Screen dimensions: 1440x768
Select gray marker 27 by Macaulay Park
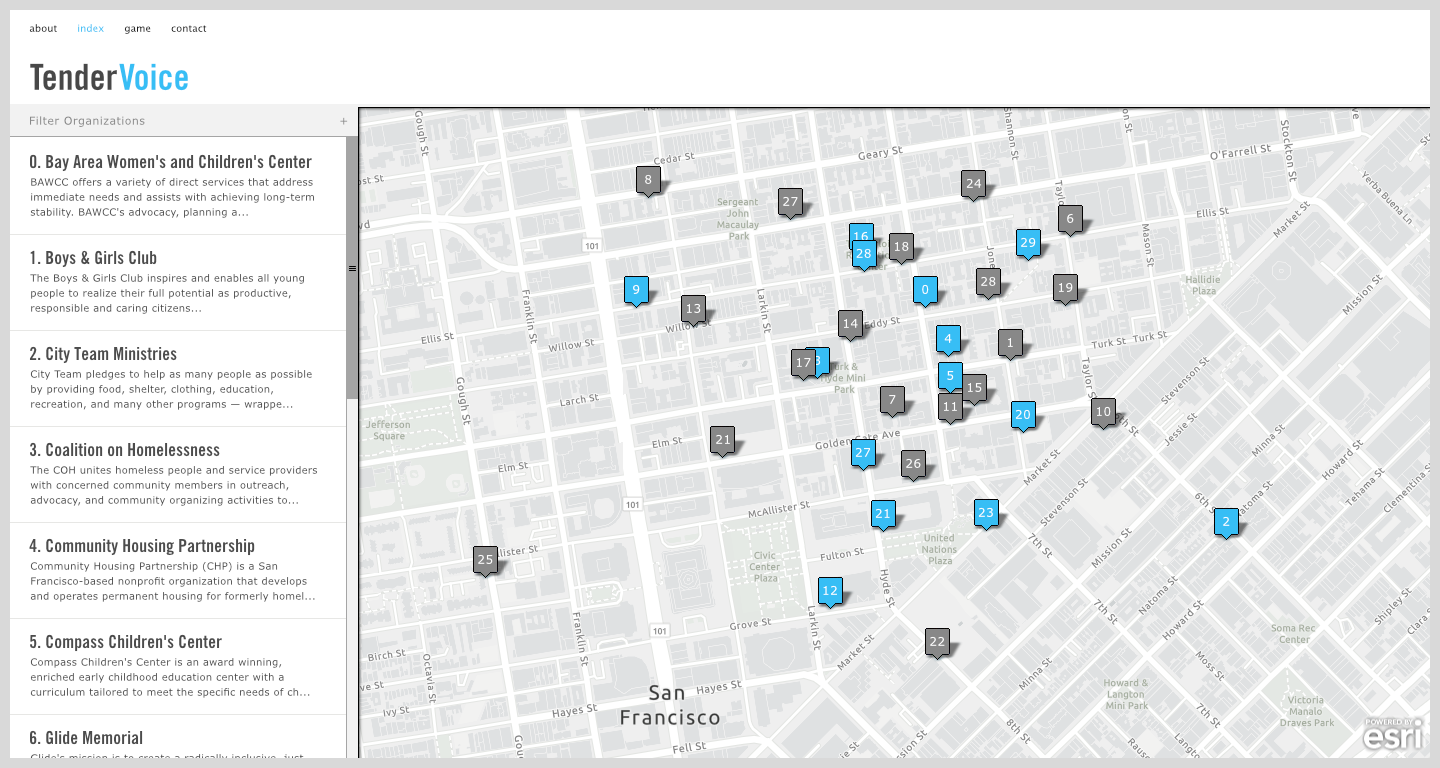click(790, 202)
